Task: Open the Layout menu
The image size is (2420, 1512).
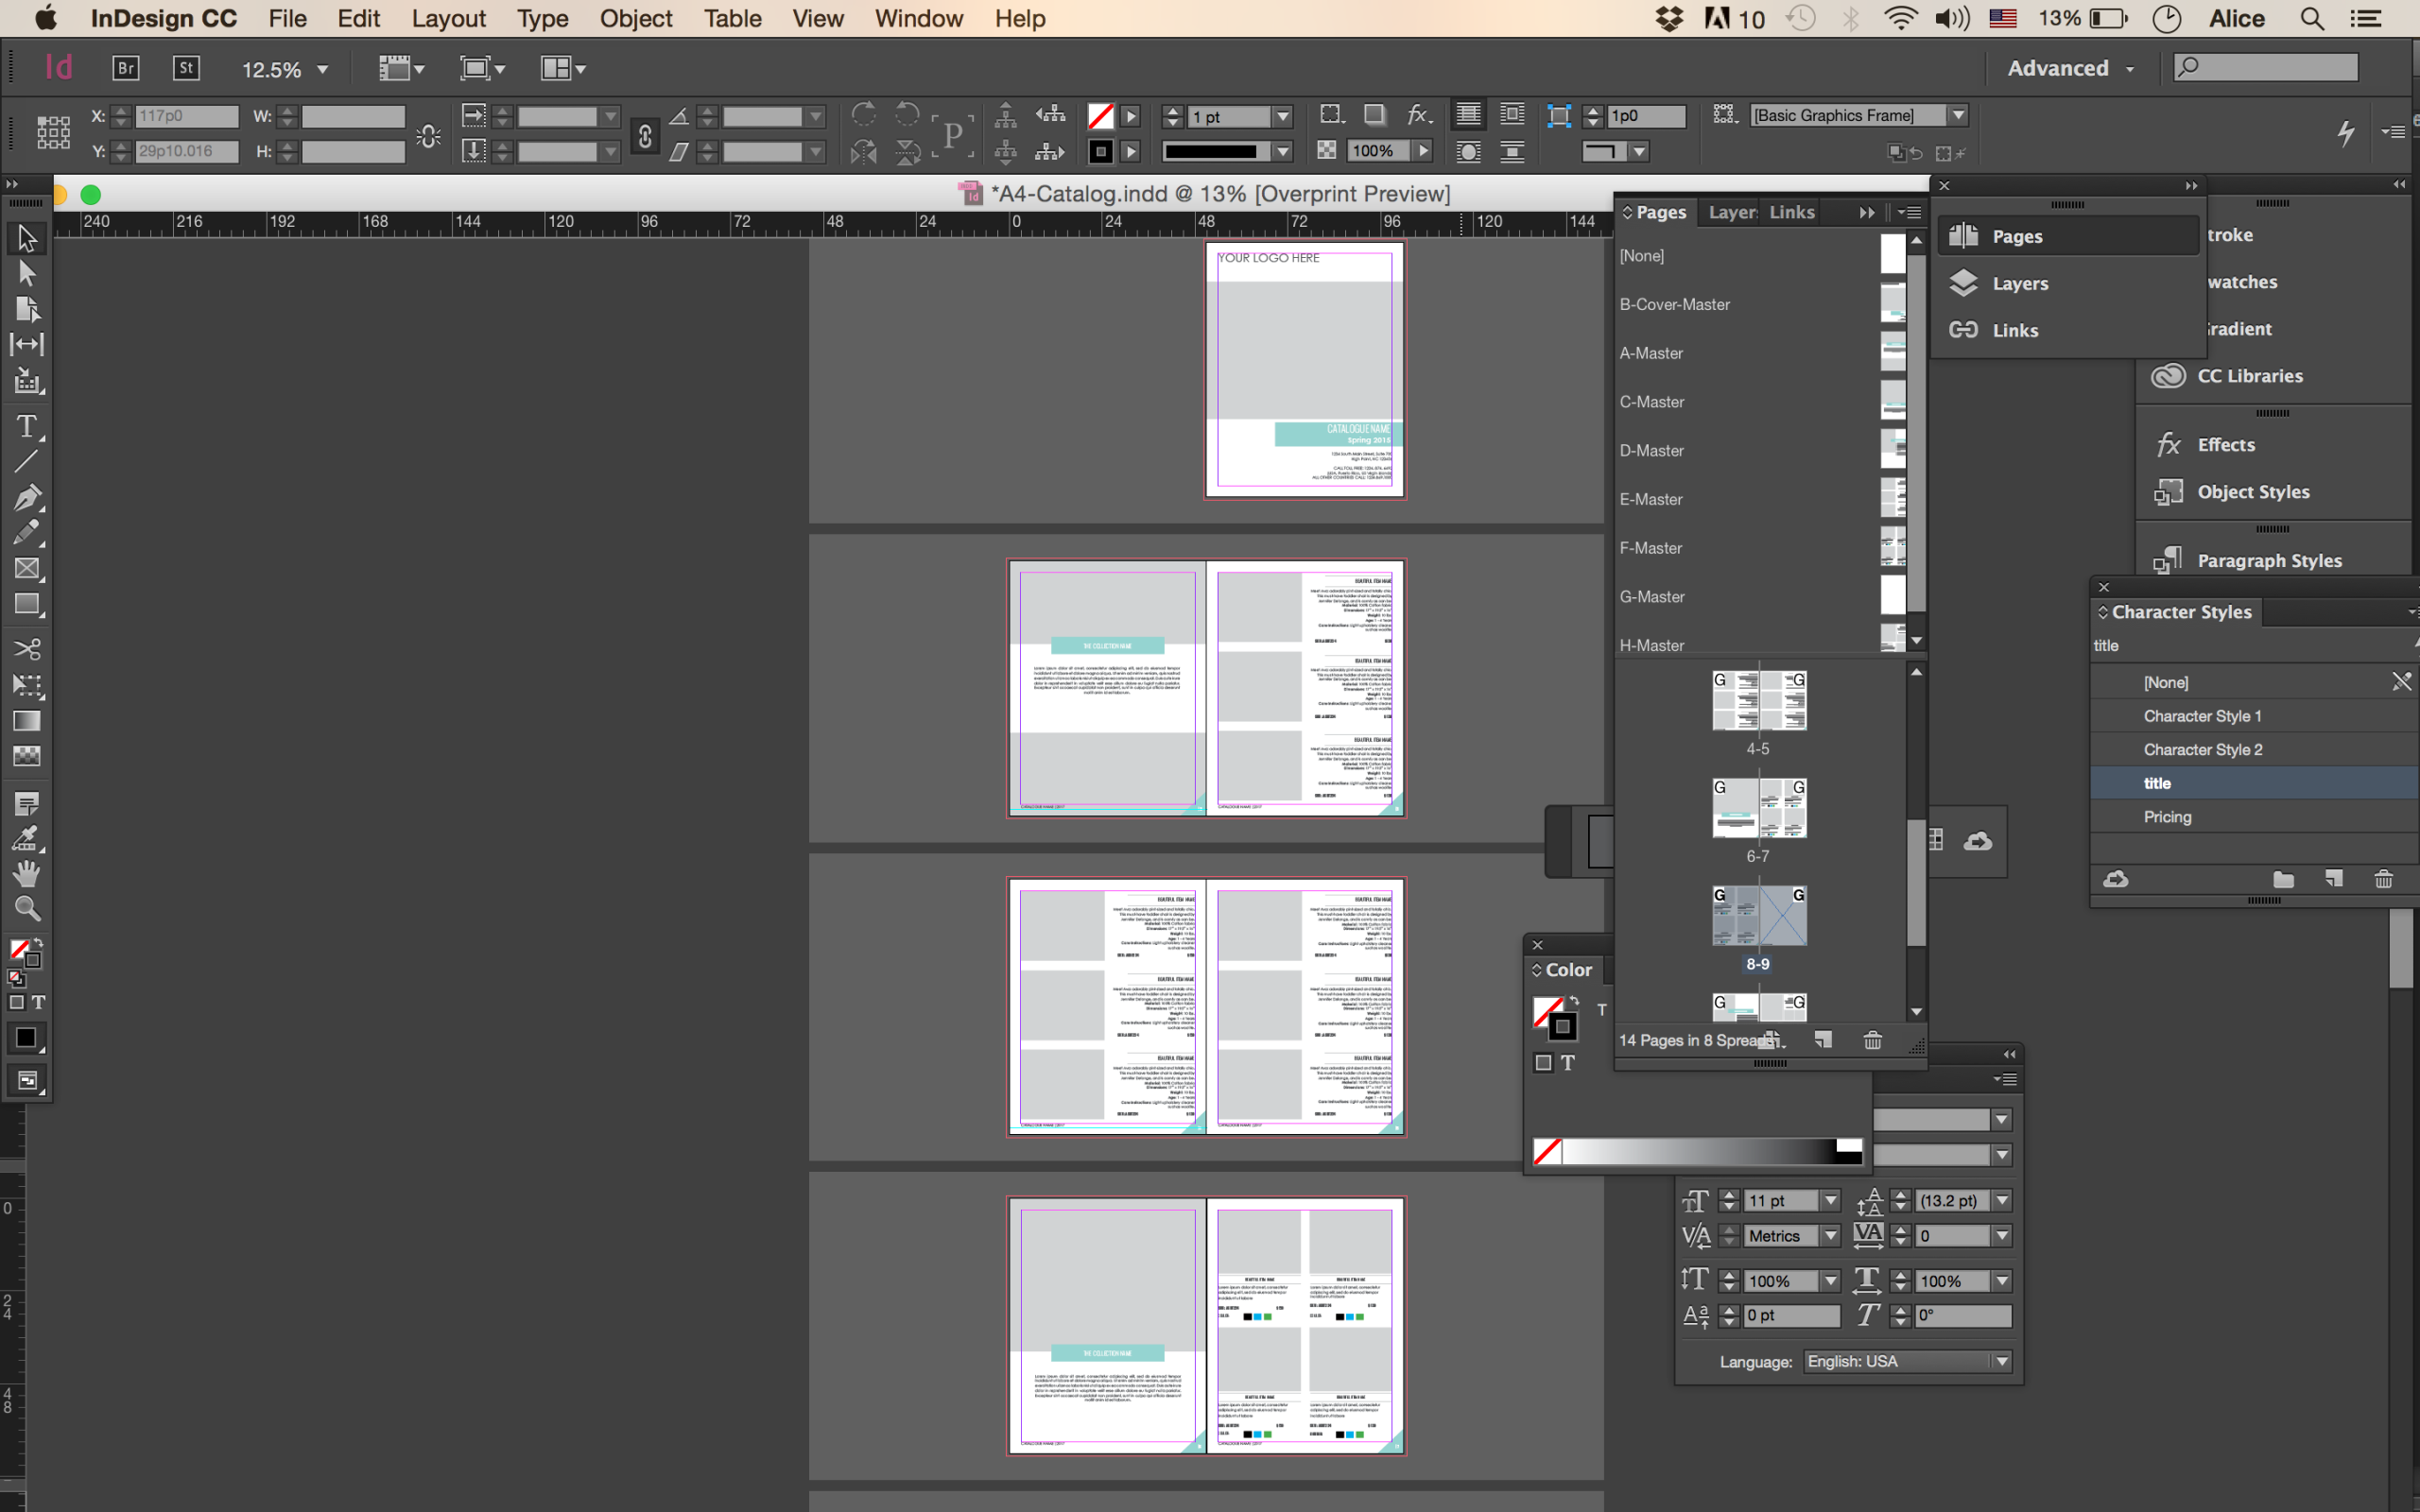Action: 448,19
